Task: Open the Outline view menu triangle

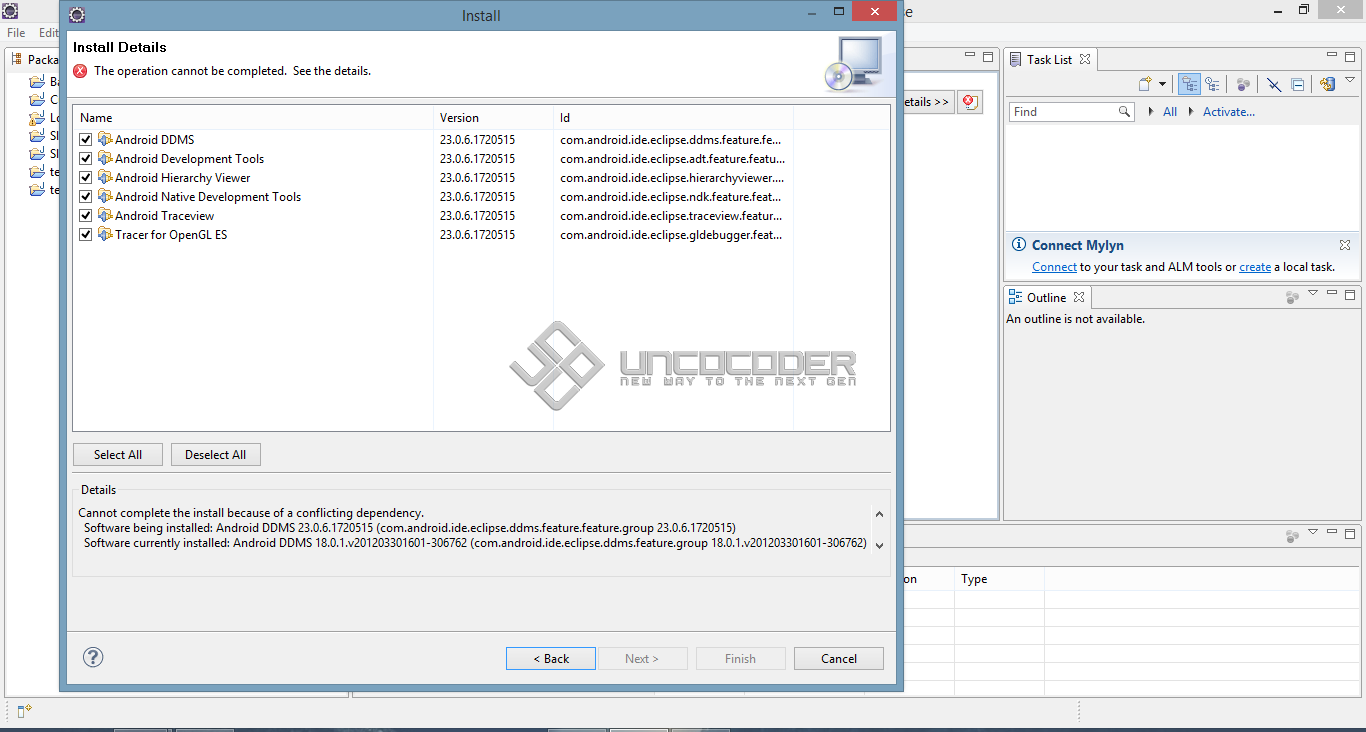Action: click(x=1314, y=293)
